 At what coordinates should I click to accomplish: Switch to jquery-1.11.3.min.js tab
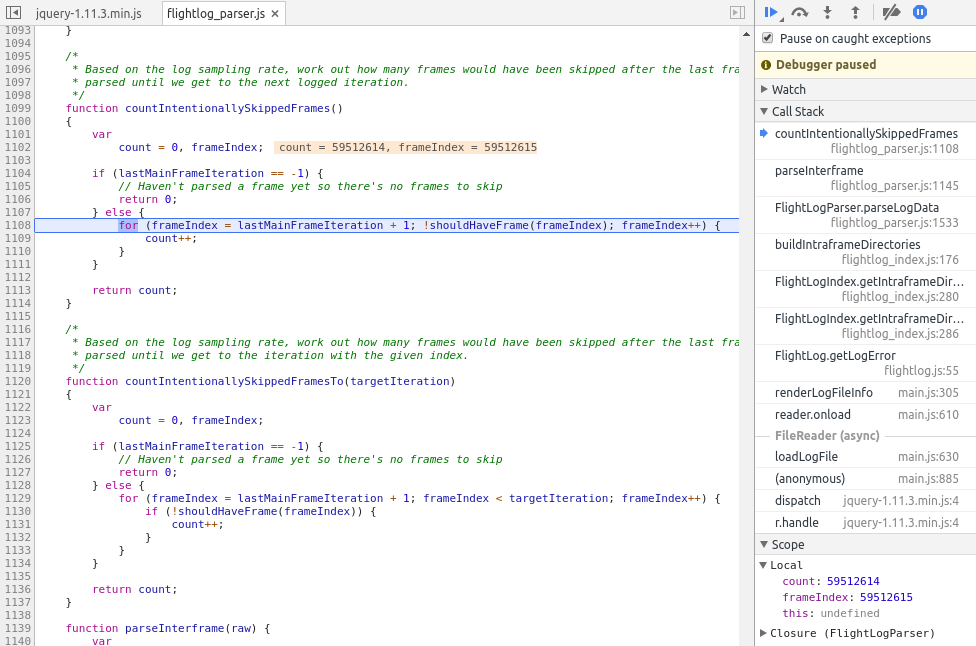tap(88, 13)
